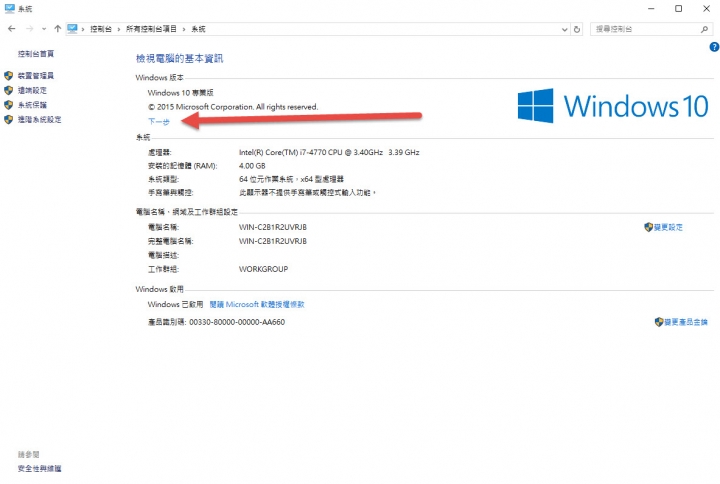Minimize the 系統 window
Image resolution: width=720 pixels, height=484 pixels.
(651, 9)
